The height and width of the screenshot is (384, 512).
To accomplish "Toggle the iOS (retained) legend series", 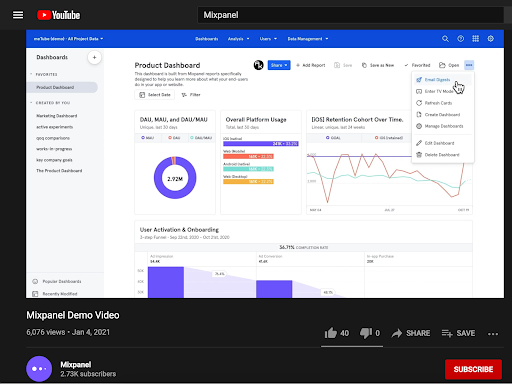I will pyautogui.click(x=389, y=138).
